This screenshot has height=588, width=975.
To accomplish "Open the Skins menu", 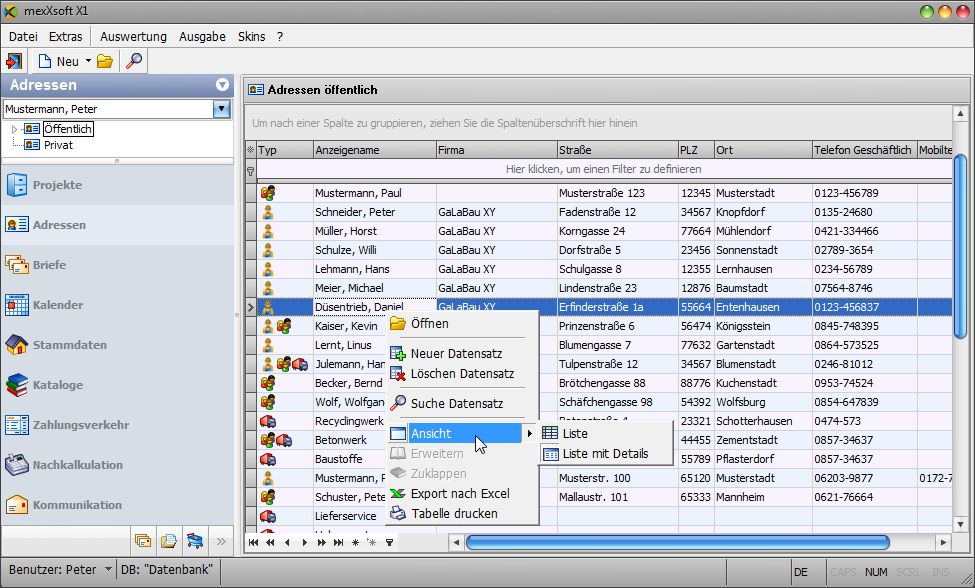I will click(251, 37).
